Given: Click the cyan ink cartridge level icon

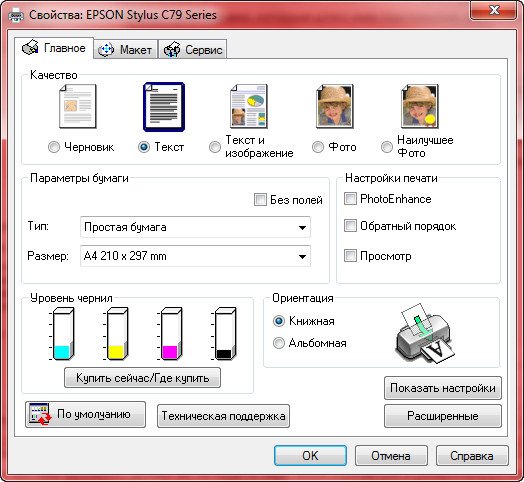Looking at the screenshot, I should [62, 334].
